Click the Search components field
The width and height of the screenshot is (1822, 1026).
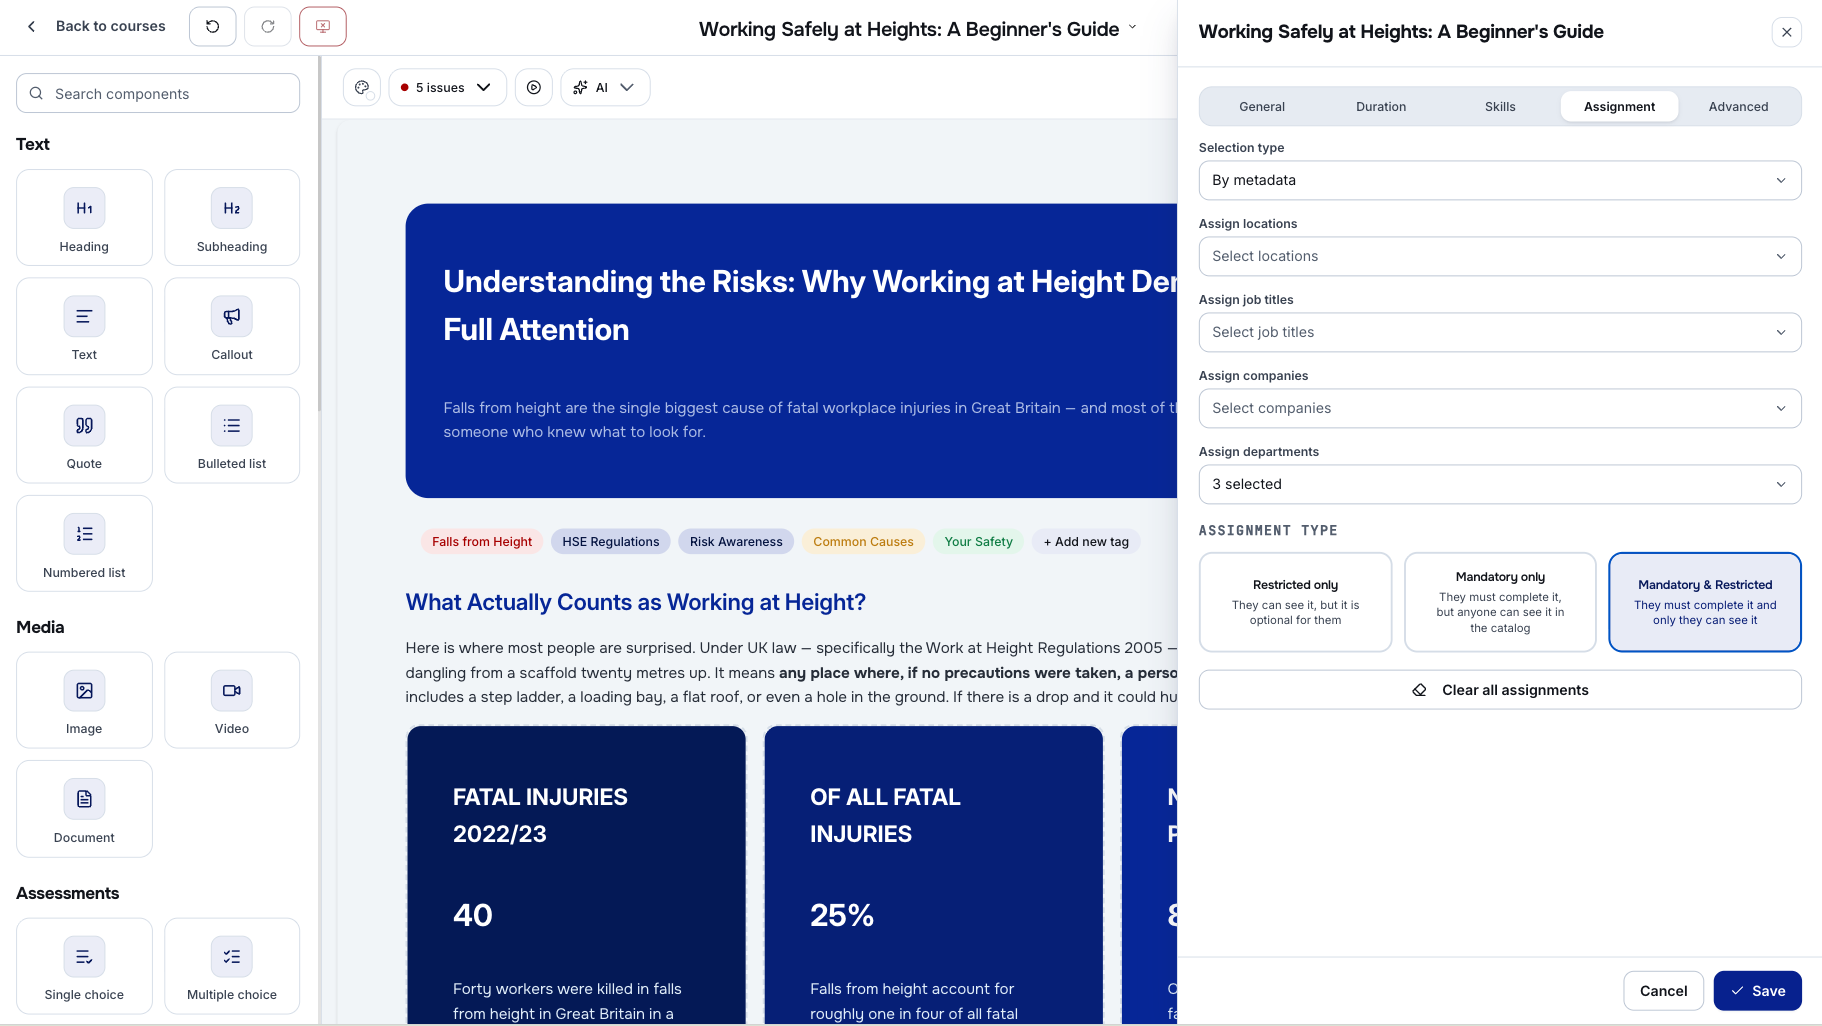[158, 93]
